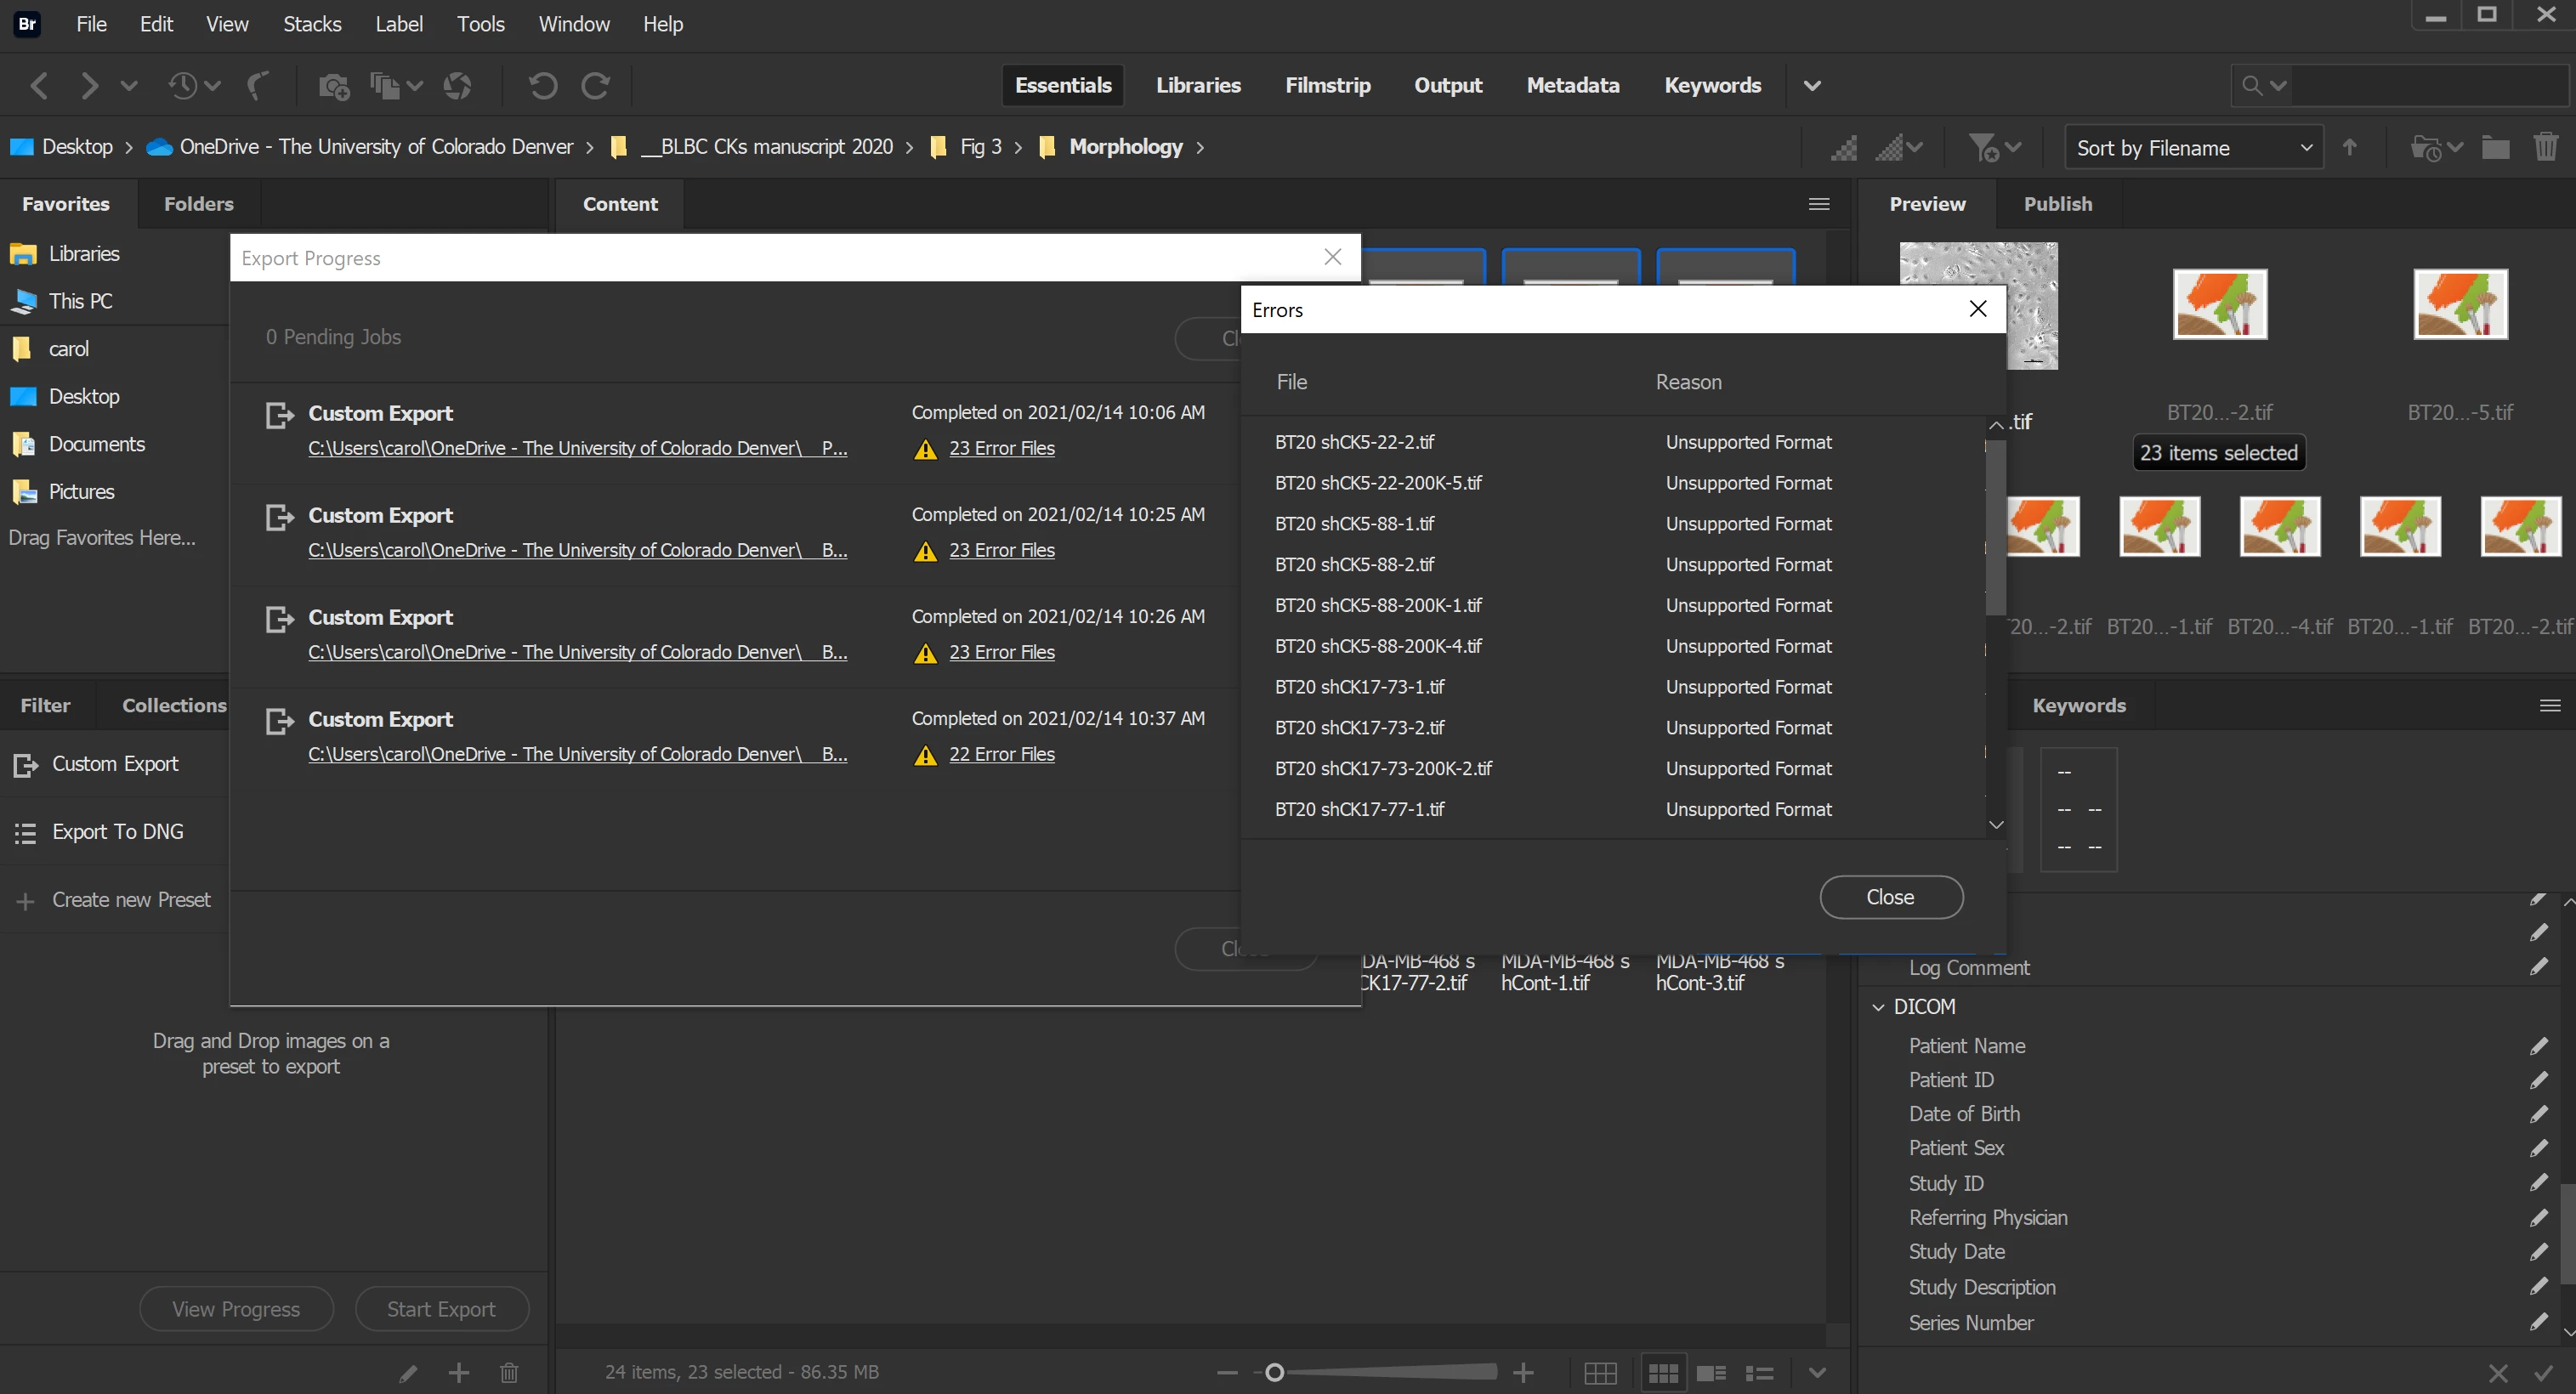The height and width of the screenshot is (1394, 2576).
Task: Collapse the DICOM metadata section
Action: point(1878,1007)
